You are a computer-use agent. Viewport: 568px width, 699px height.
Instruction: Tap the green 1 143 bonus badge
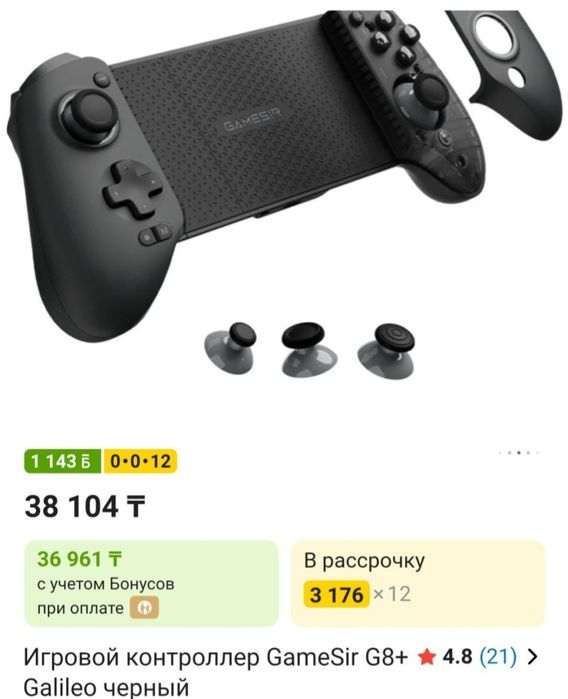[62, 461]
